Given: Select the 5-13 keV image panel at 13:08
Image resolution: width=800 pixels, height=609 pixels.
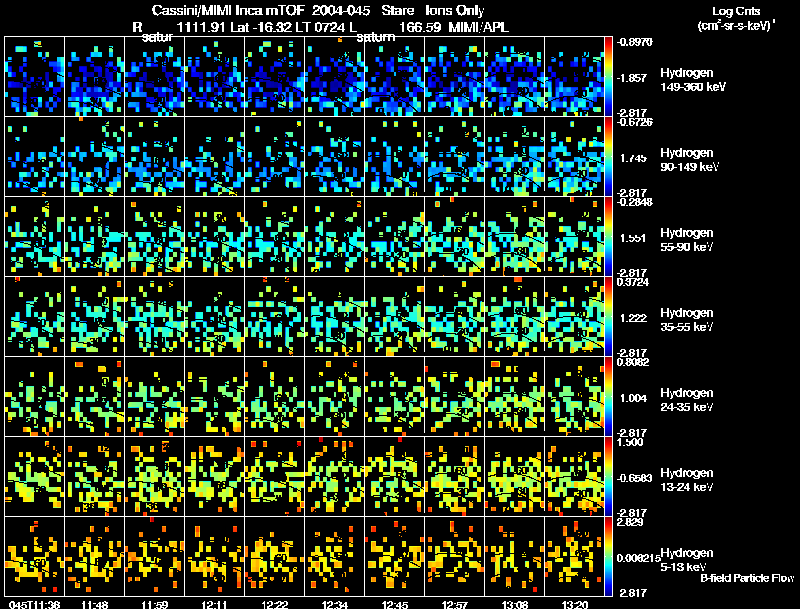Looking at the screenshot, I should point(514,556).
